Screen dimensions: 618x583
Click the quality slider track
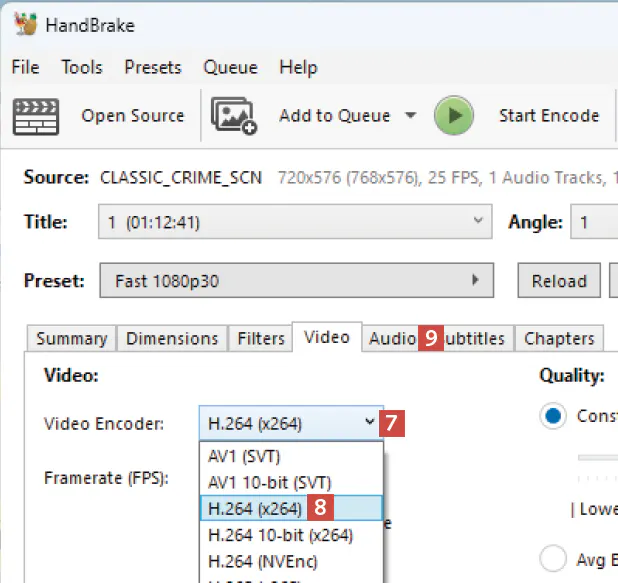click(598, 458)
